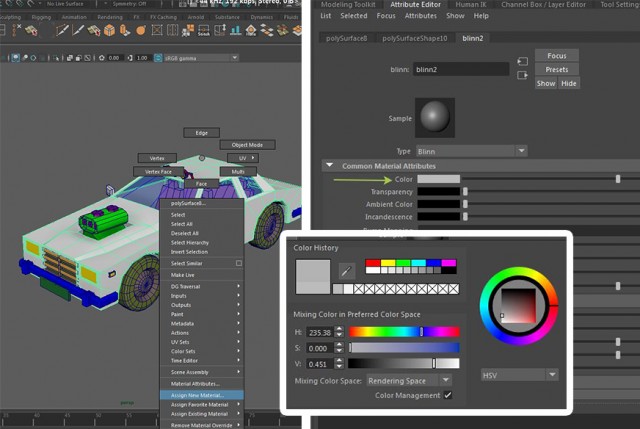Viewport: 640px width, 429px height.
Task: Open the HSV color mode dropdown
Action: (x=519, y=374)
